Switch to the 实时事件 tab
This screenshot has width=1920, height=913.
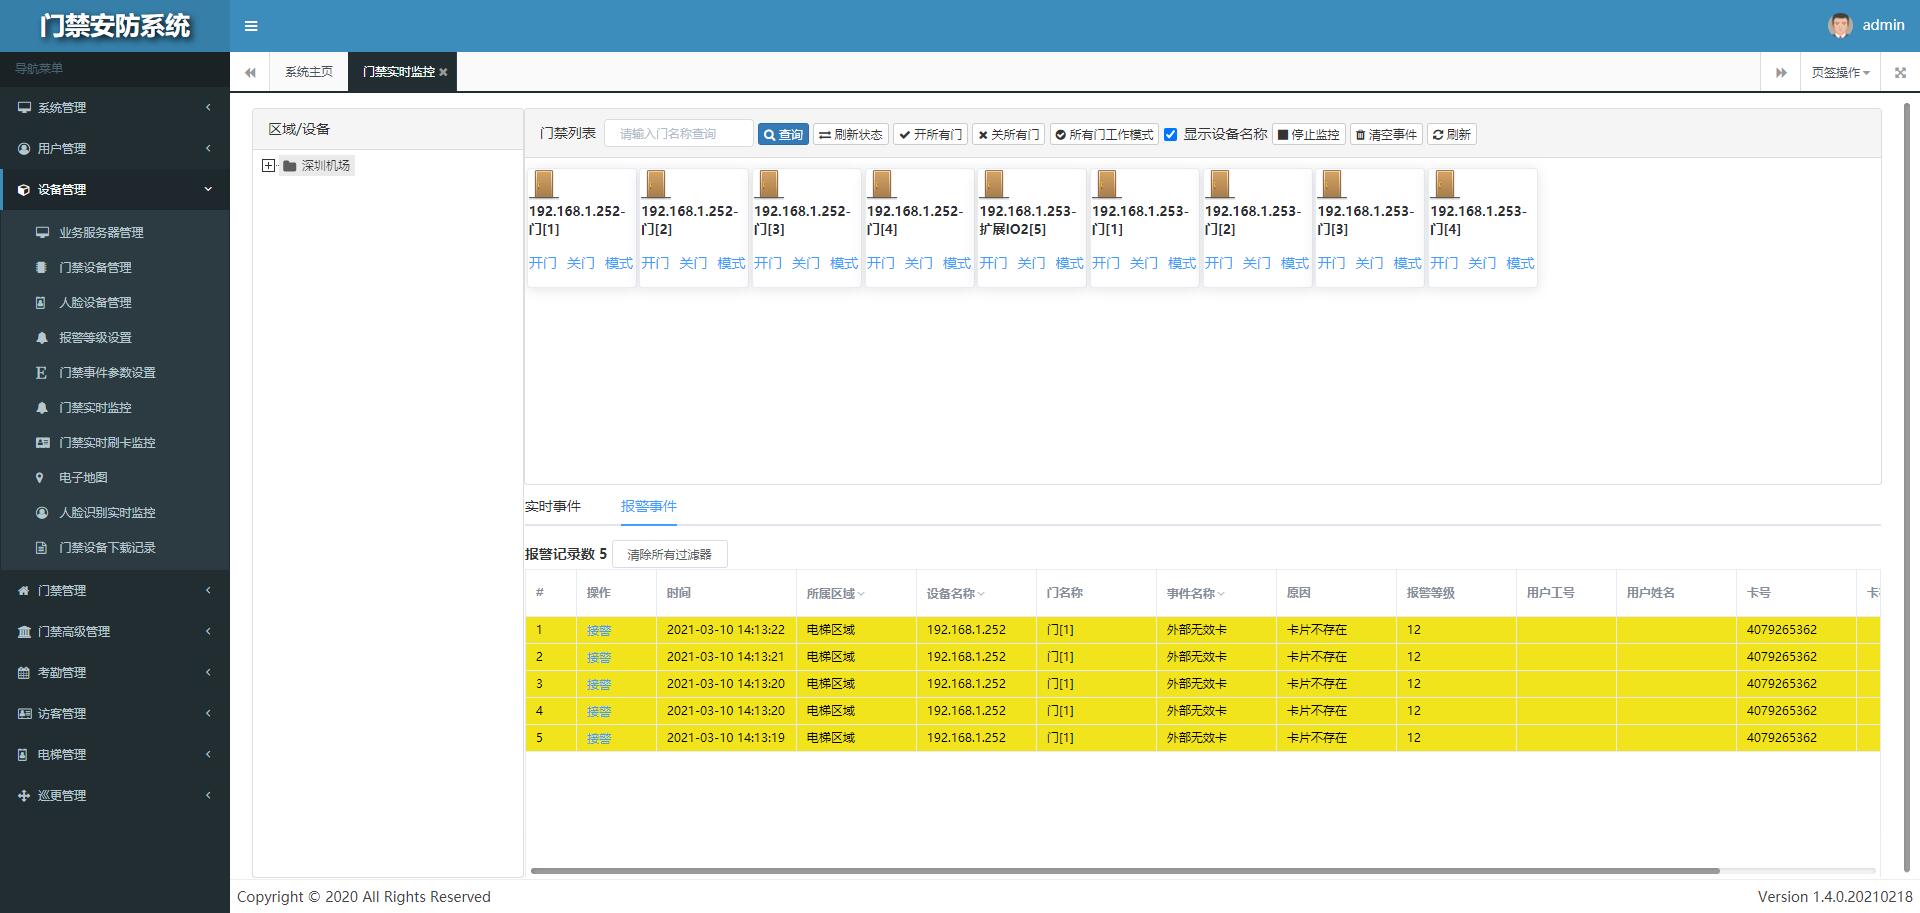coord(553,506)
